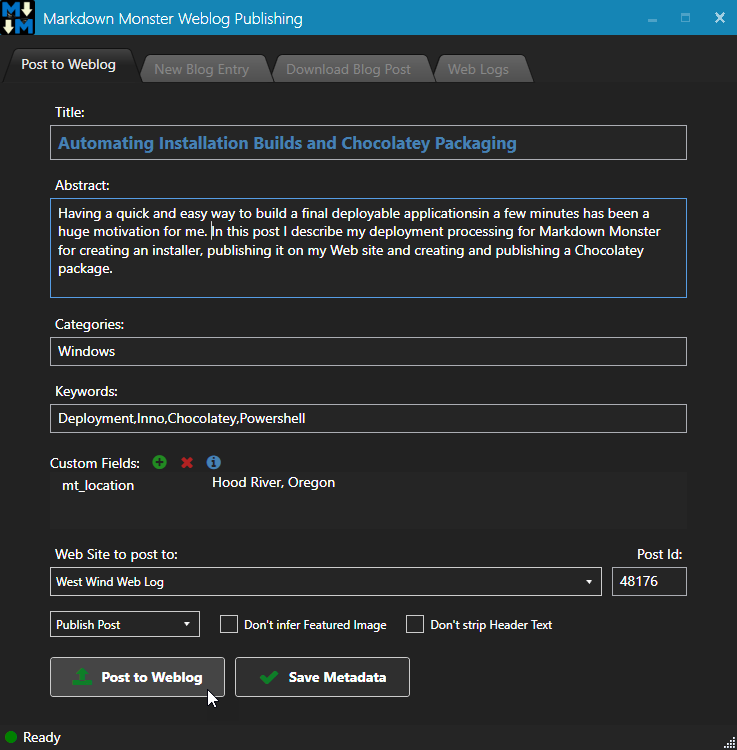The height and width of the screenshot is (750, 737).
Task: Click the Keywords input field
Action: click(x=368, y=419)
